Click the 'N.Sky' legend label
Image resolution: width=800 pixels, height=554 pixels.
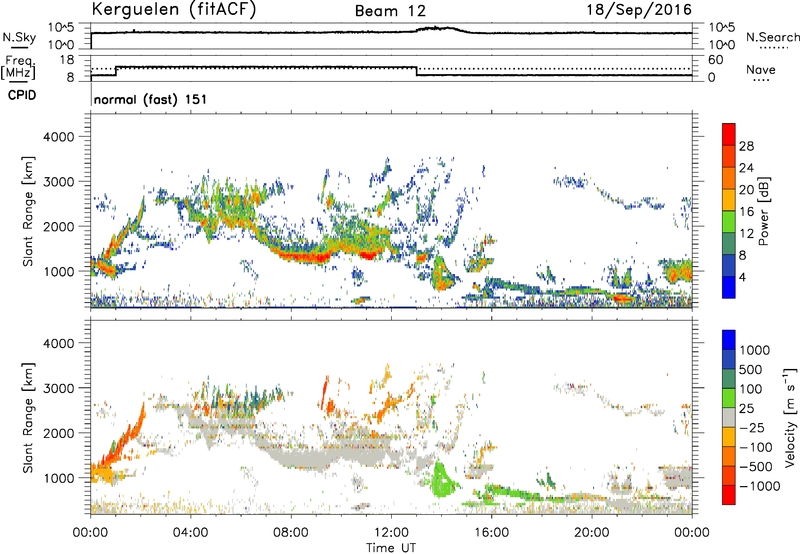pyautogui.click(x=19, y=37)
